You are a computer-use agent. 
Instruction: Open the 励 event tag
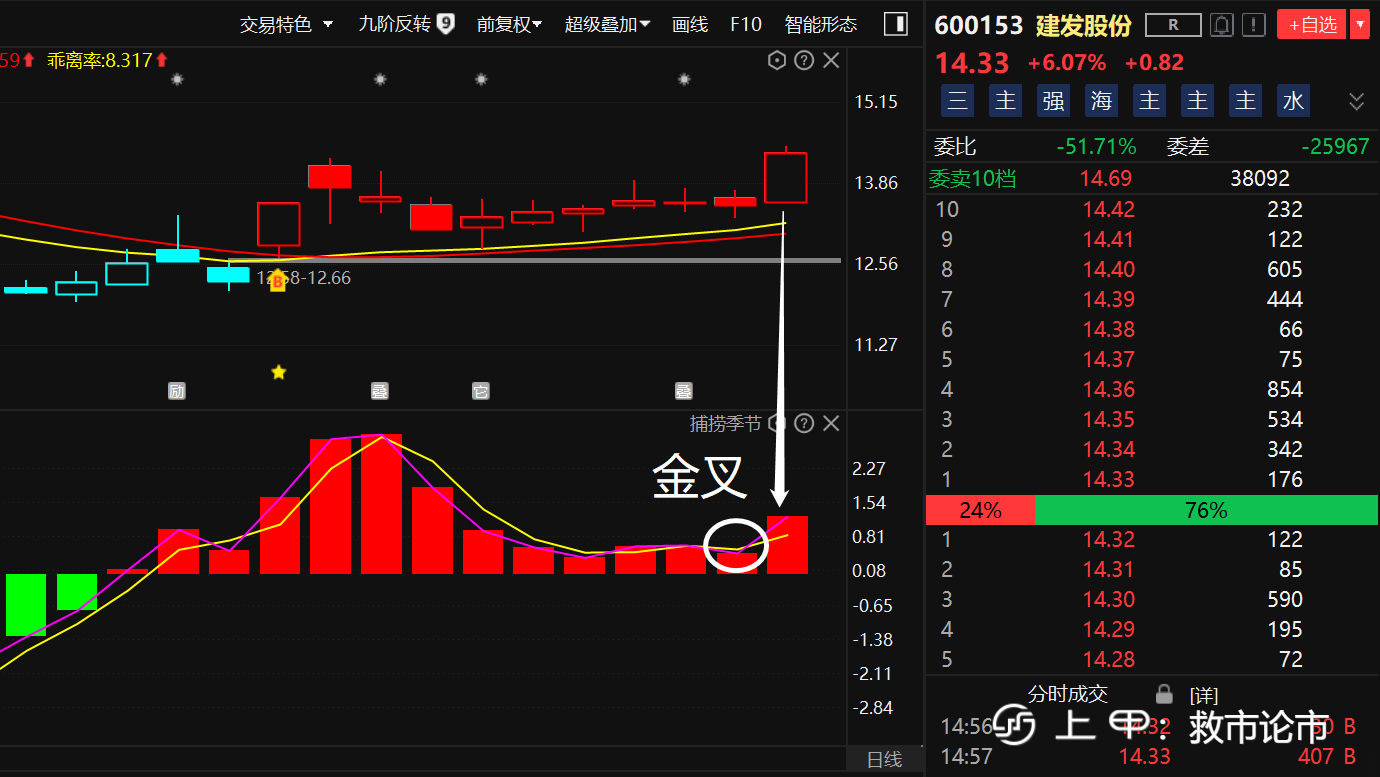177,391
